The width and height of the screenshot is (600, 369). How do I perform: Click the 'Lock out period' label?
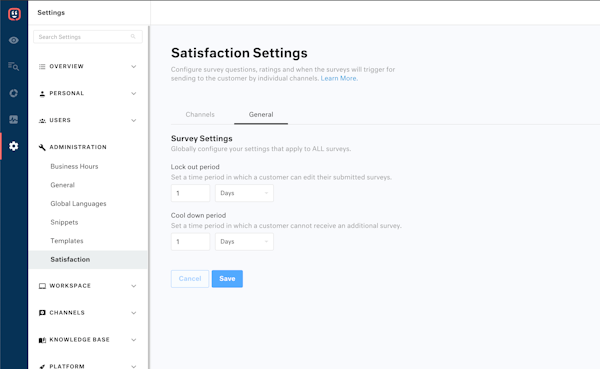point(195,167)
